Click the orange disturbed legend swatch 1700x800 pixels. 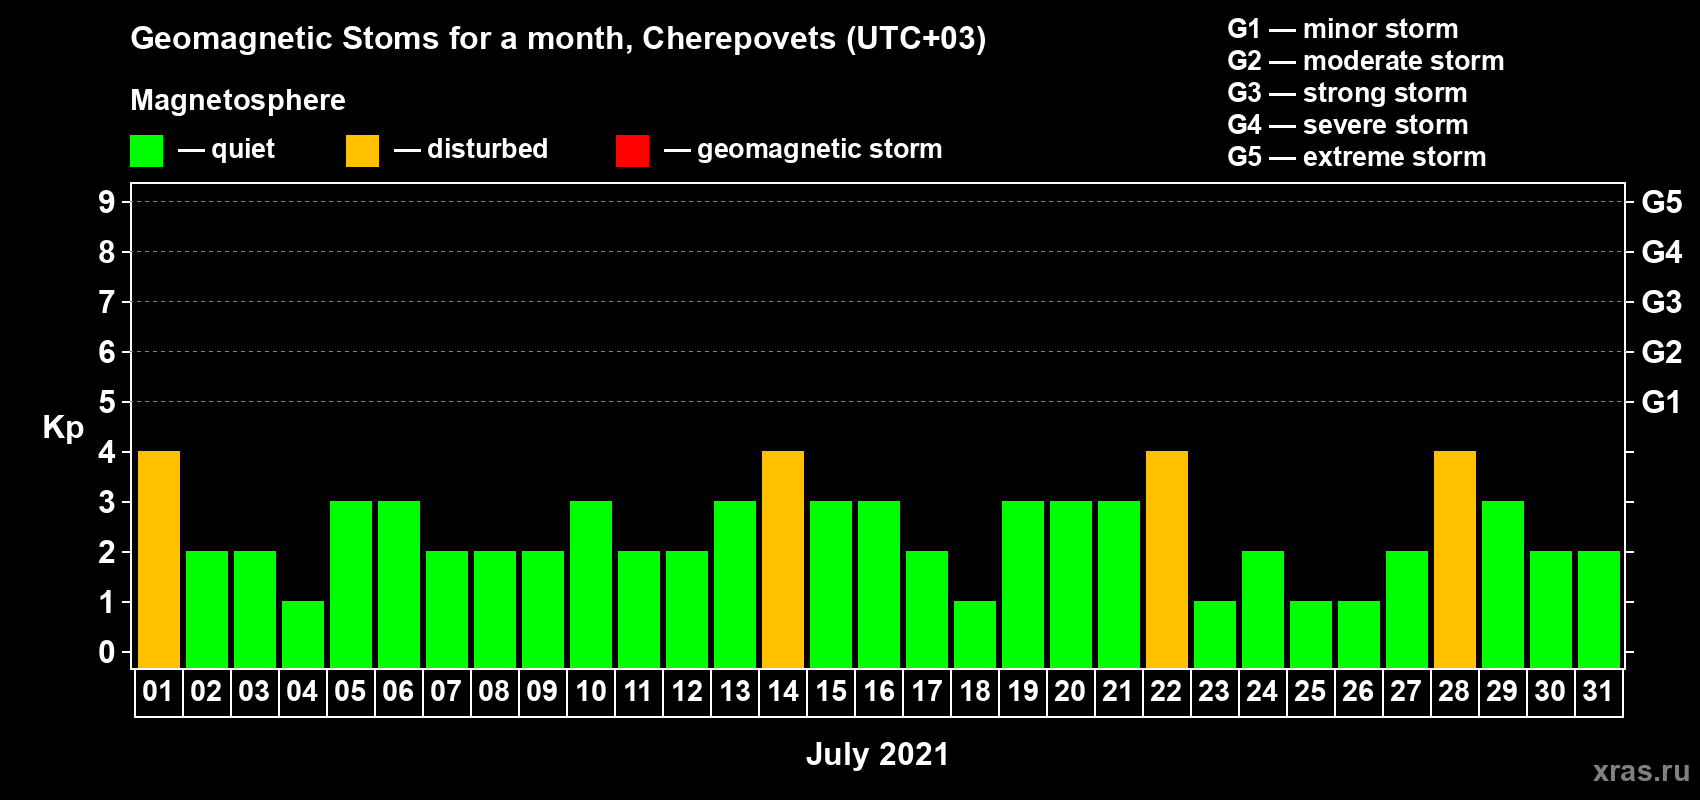click(x=362, y=151)
